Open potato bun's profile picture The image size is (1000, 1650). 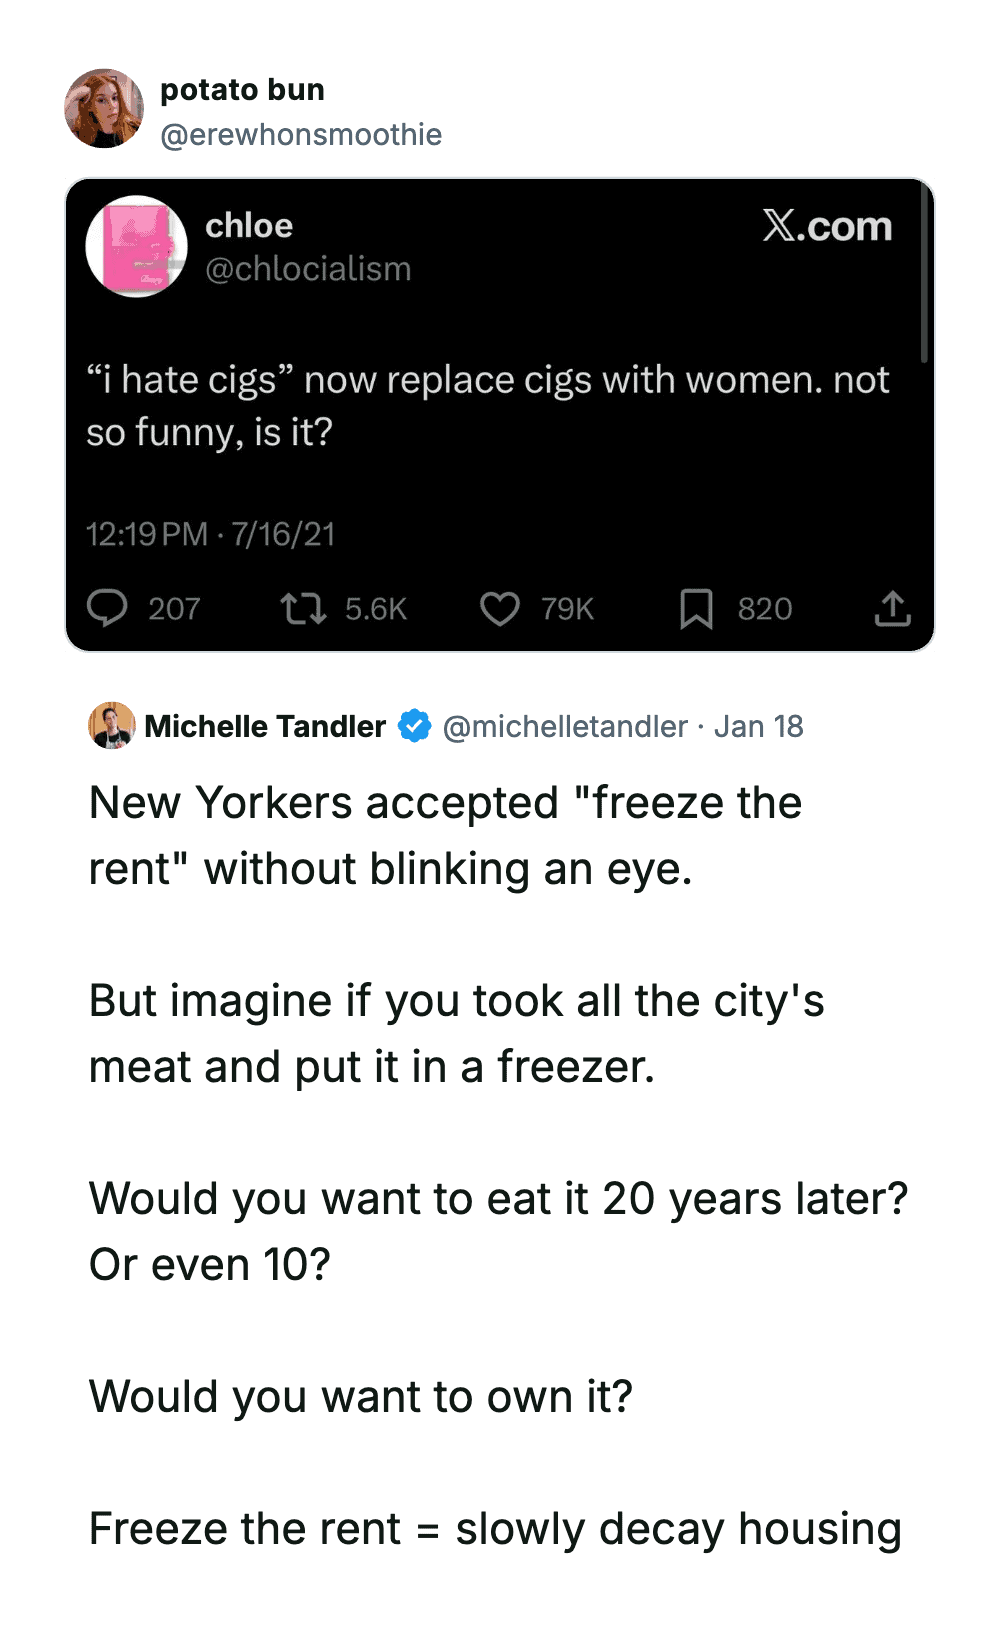104,109
